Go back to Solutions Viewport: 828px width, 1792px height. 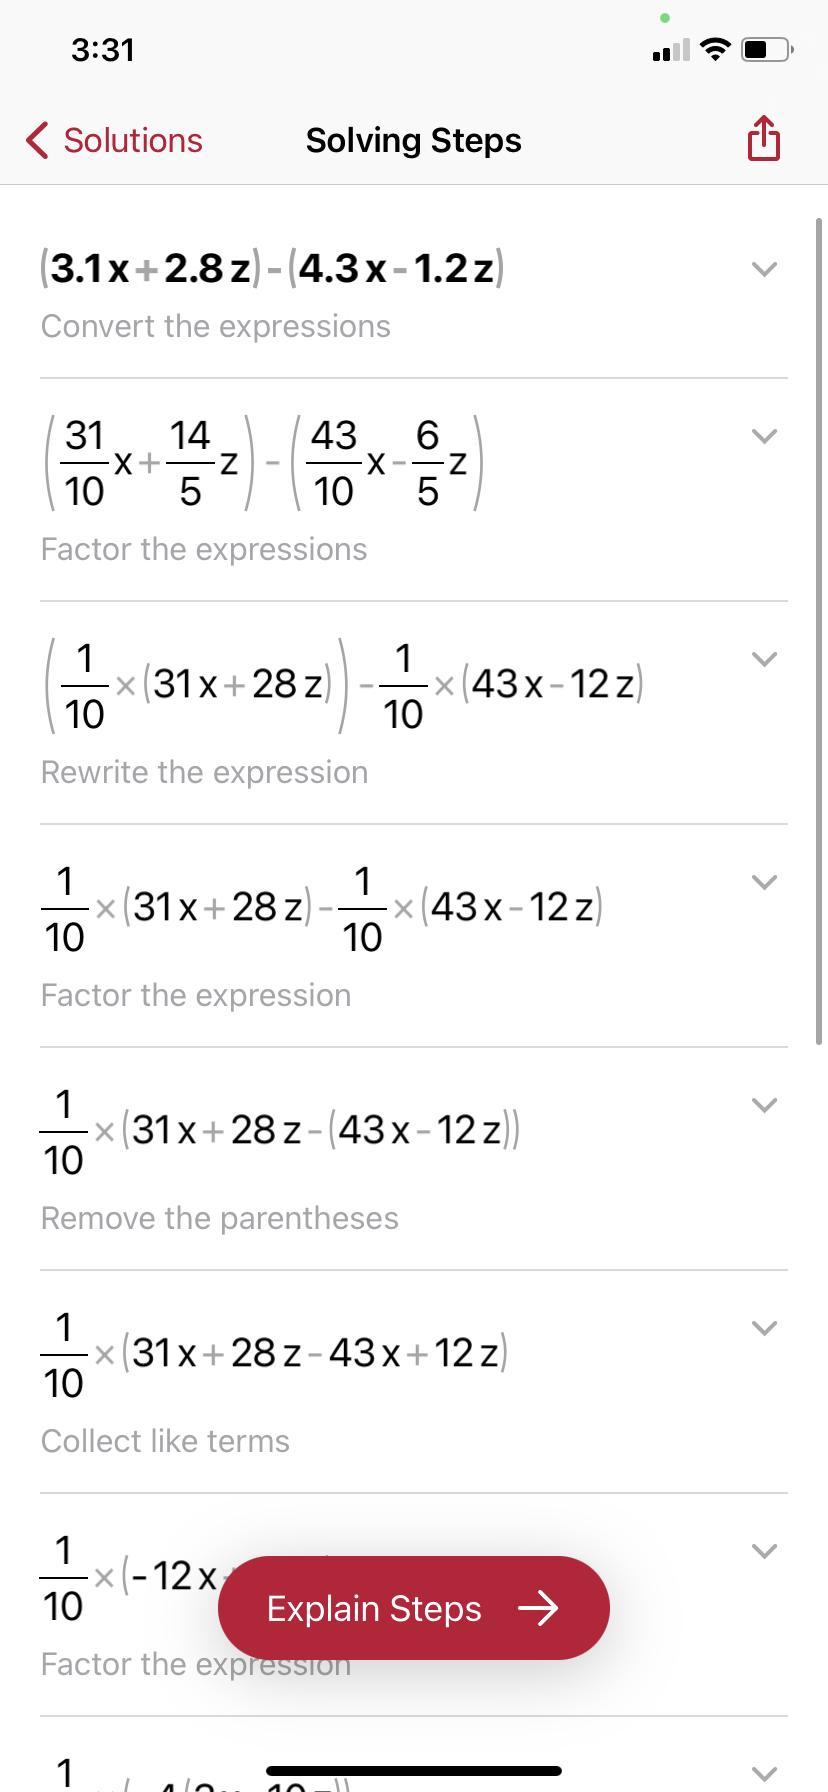click(x=114, y=140)
